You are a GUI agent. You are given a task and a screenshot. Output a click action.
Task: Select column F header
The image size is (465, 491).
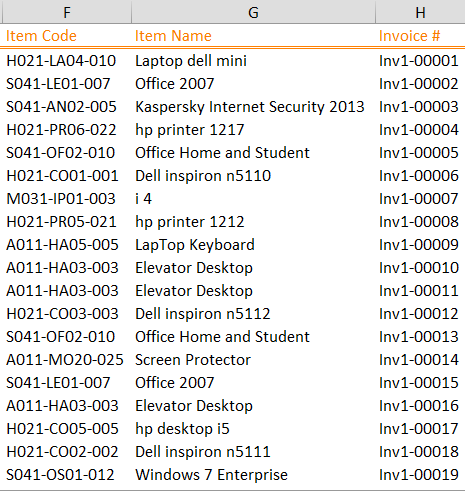67,12
